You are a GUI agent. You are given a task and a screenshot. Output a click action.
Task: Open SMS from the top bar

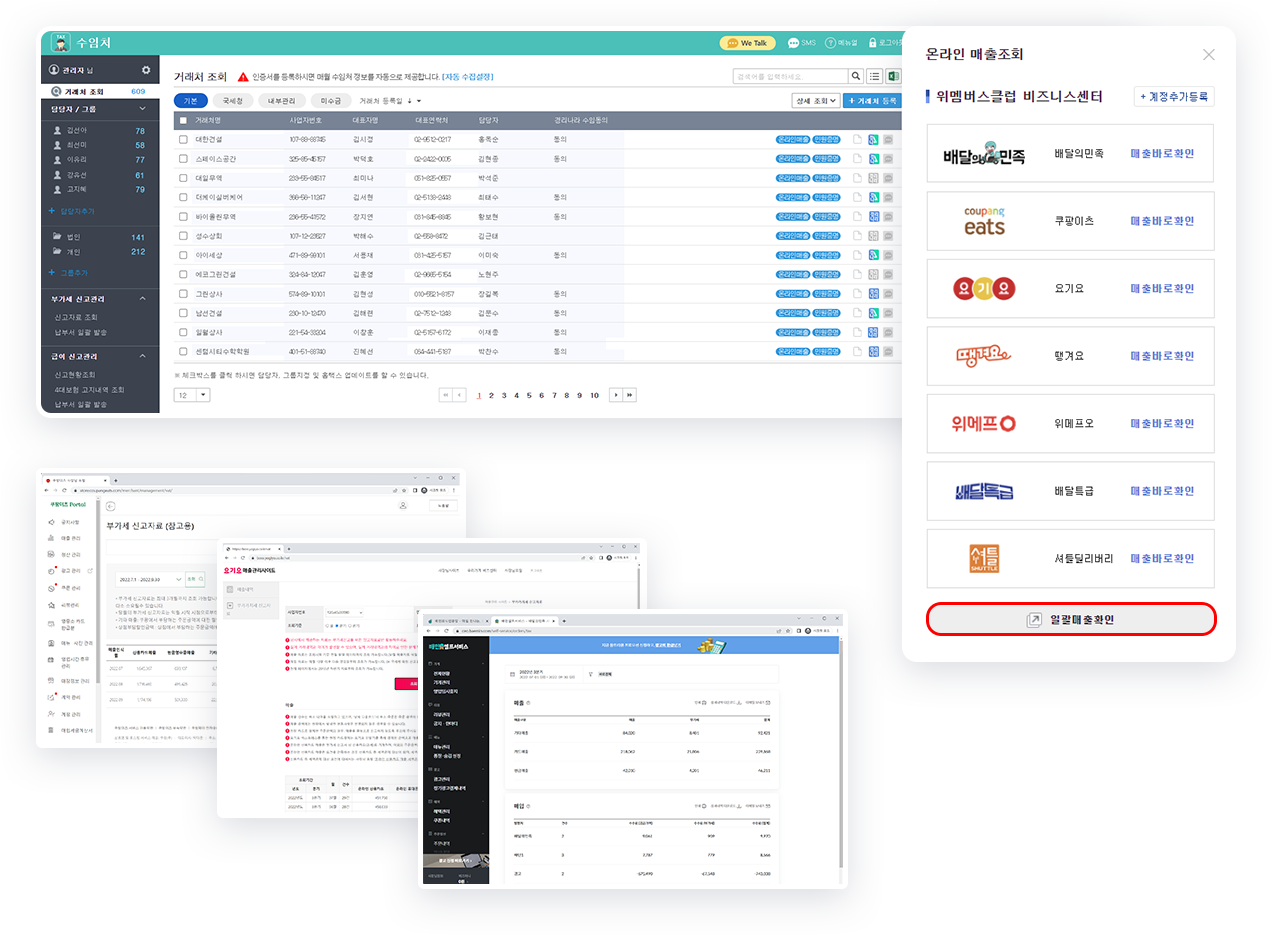click(x=802, y=43)
